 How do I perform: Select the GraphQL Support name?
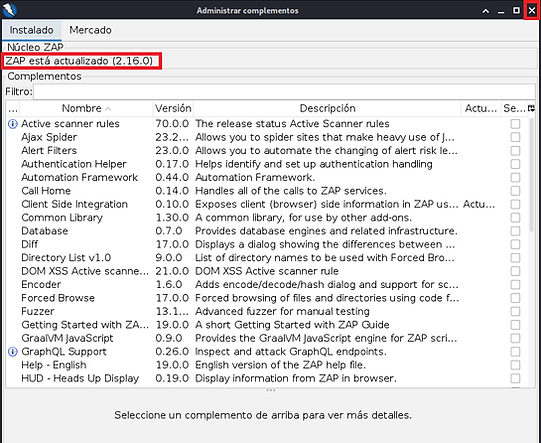click(x=64, y=352)
